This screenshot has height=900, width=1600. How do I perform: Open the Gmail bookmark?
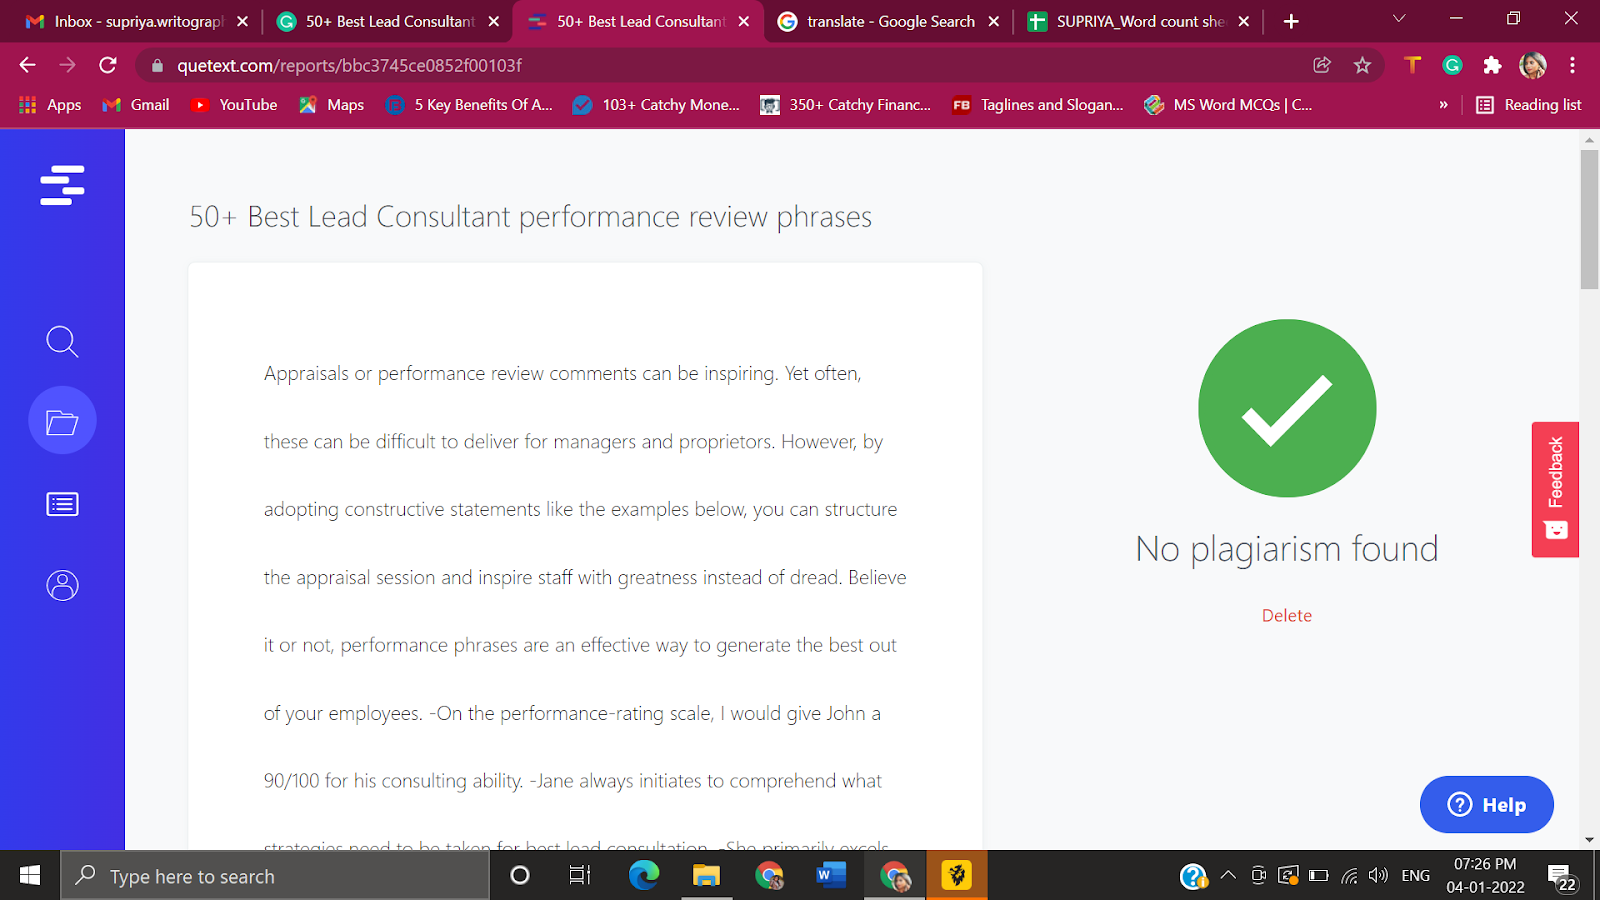(136, 105)
